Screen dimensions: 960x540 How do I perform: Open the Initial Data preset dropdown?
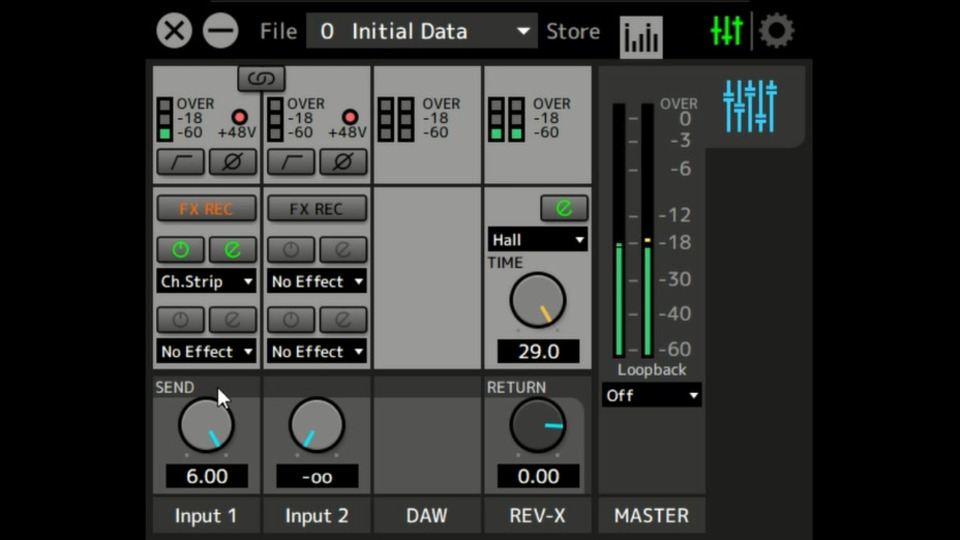pos(421,31)
